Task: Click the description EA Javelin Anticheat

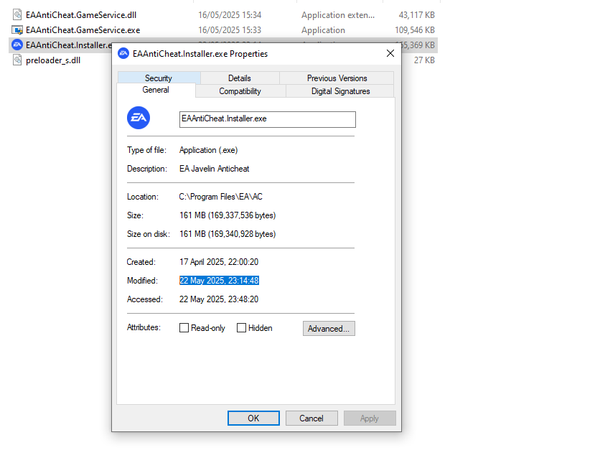Action: [x=214, y=169]
